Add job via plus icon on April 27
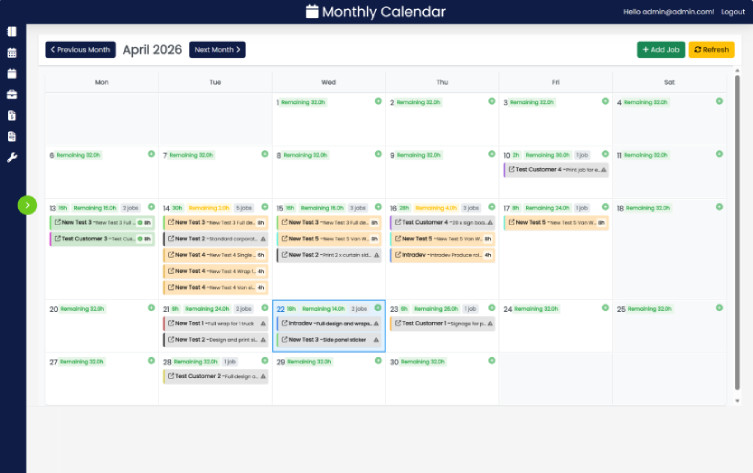 tap(151, 361)
